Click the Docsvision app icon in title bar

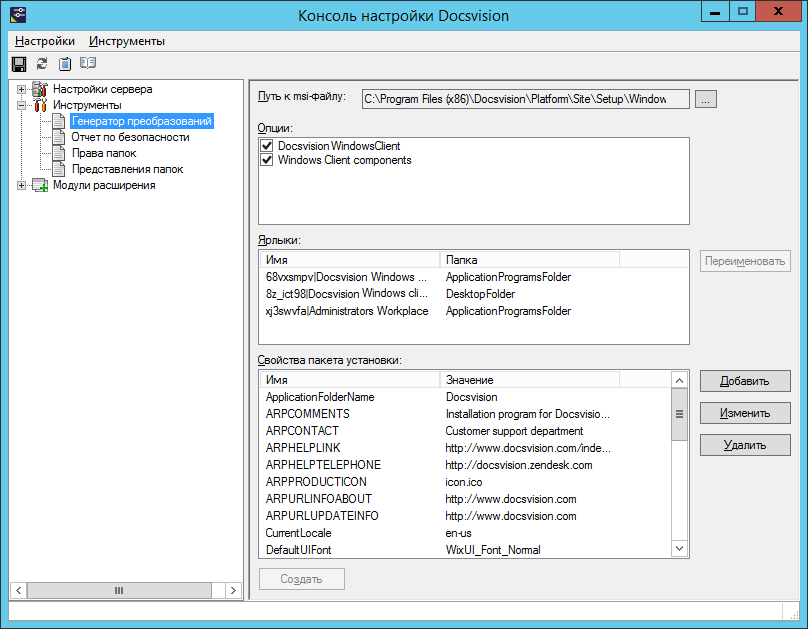click(18, 15)
